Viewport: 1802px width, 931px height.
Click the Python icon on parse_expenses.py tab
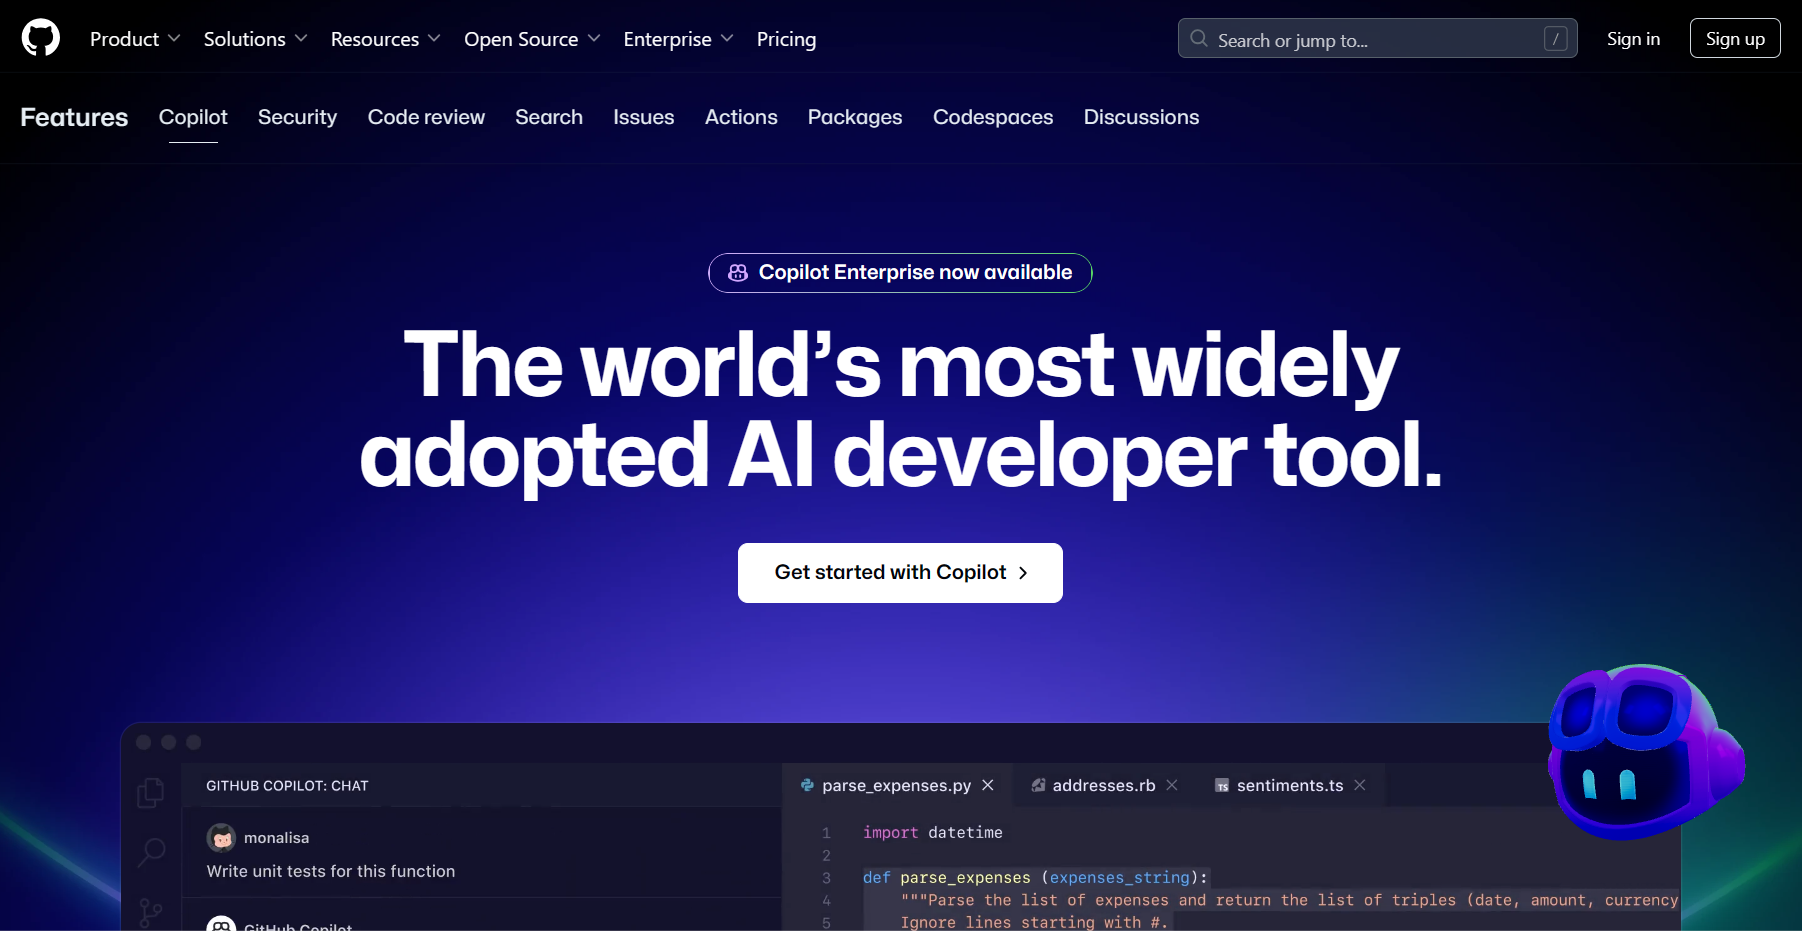[x=807, y=785]
